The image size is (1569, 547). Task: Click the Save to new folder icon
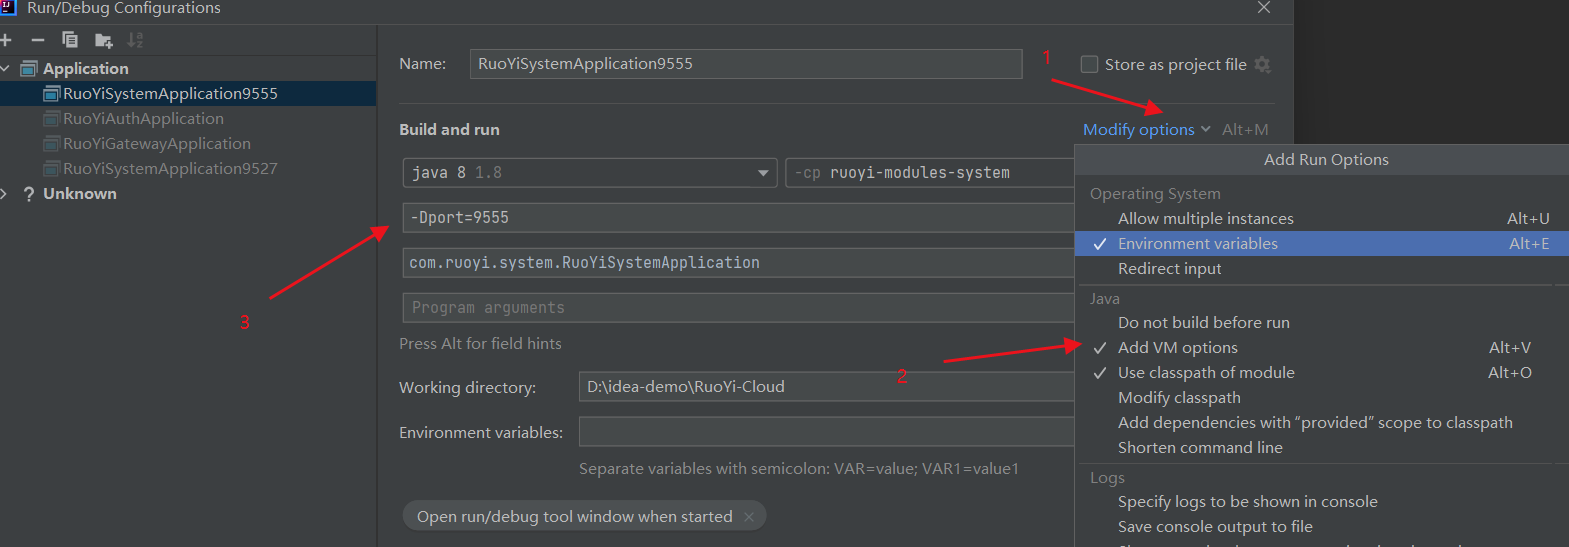[x=103, y=40]
